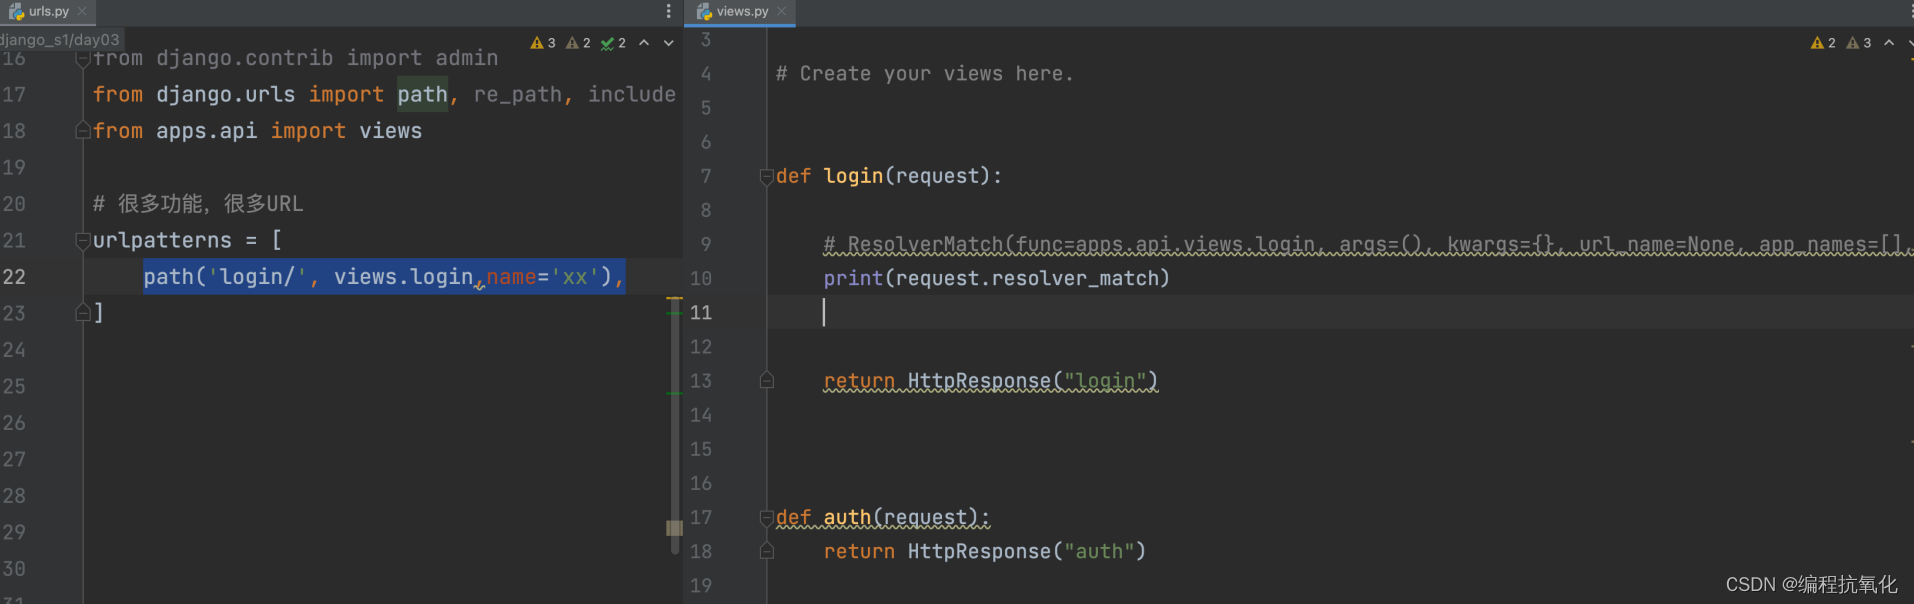
Task: Click the Python file icon on urls.py tab
Action: click(x=16, y=12)
